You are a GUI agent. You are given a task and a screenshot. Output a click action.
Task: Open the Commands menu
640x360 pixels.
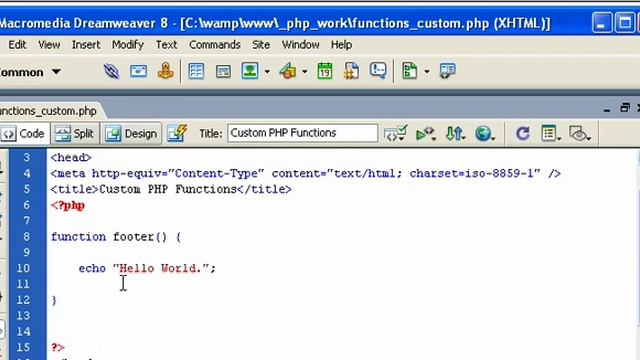215,44
